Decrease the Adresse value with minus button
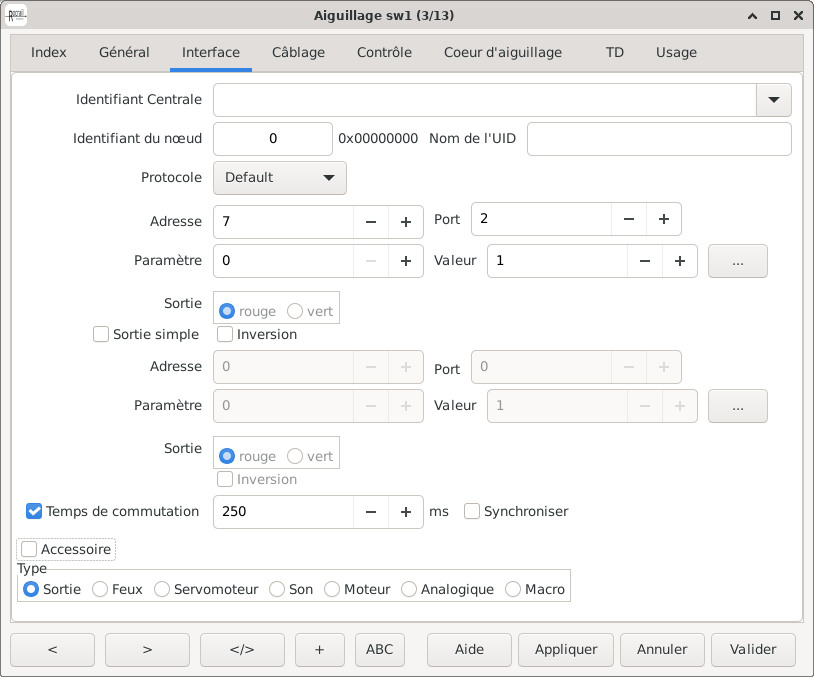 click(371, 222)
